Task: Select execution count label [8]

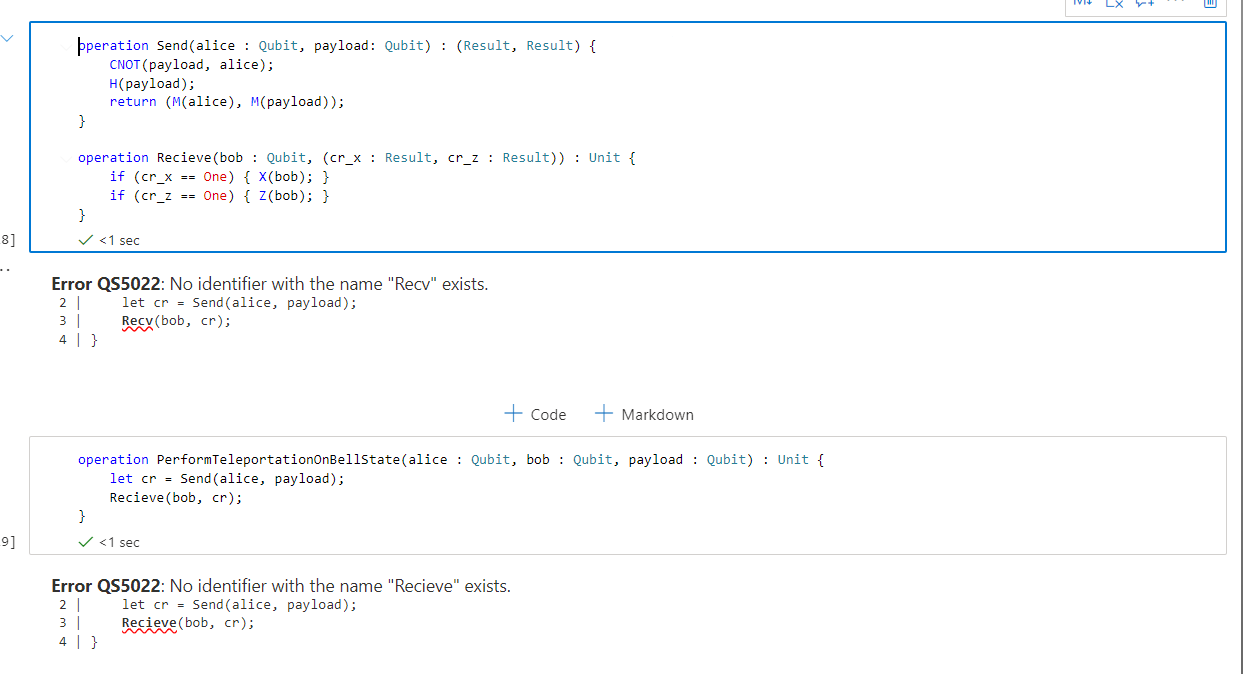Action: point(6,239)
